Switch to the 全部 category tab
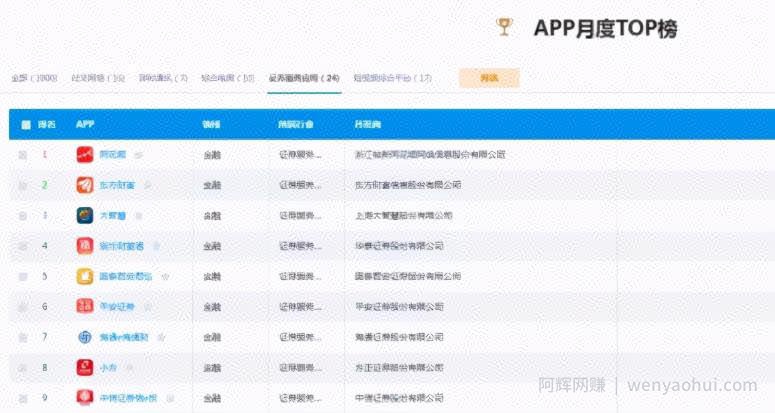The width and height of the screenshot is (775, 413). (x=35, y=78)
